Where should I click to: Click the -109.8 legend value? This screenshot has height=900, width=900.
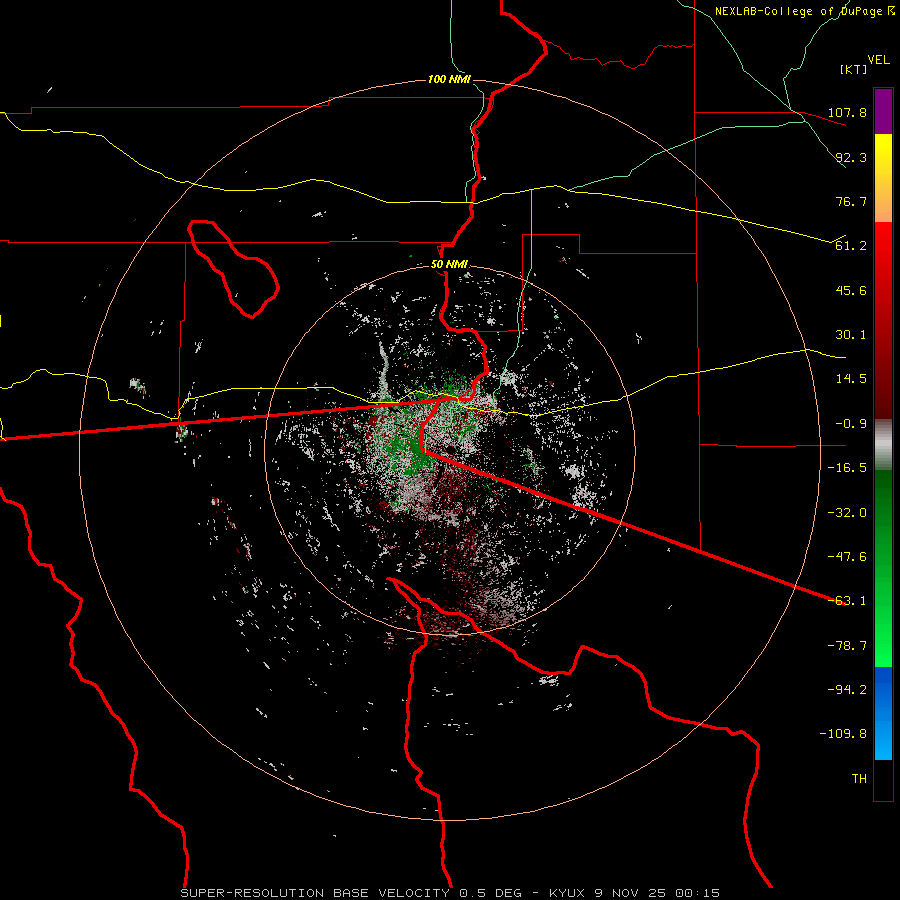844,734
